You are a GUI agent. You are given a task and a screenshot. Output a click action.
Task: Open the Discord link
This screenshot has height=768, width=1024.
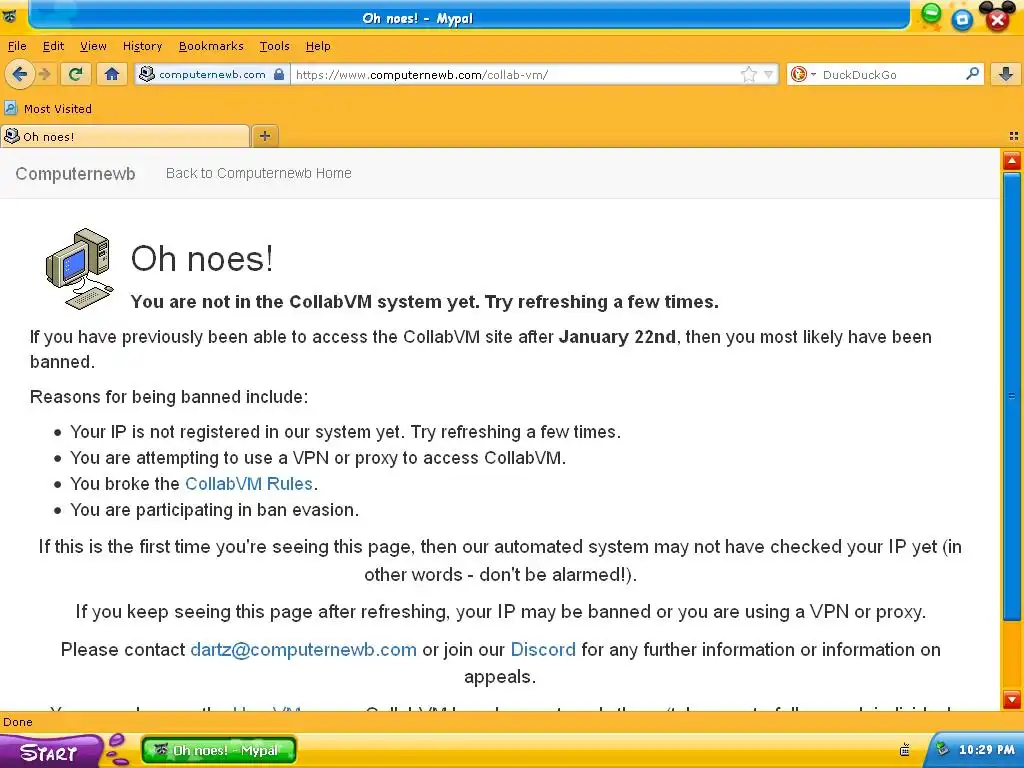point(543,650)
